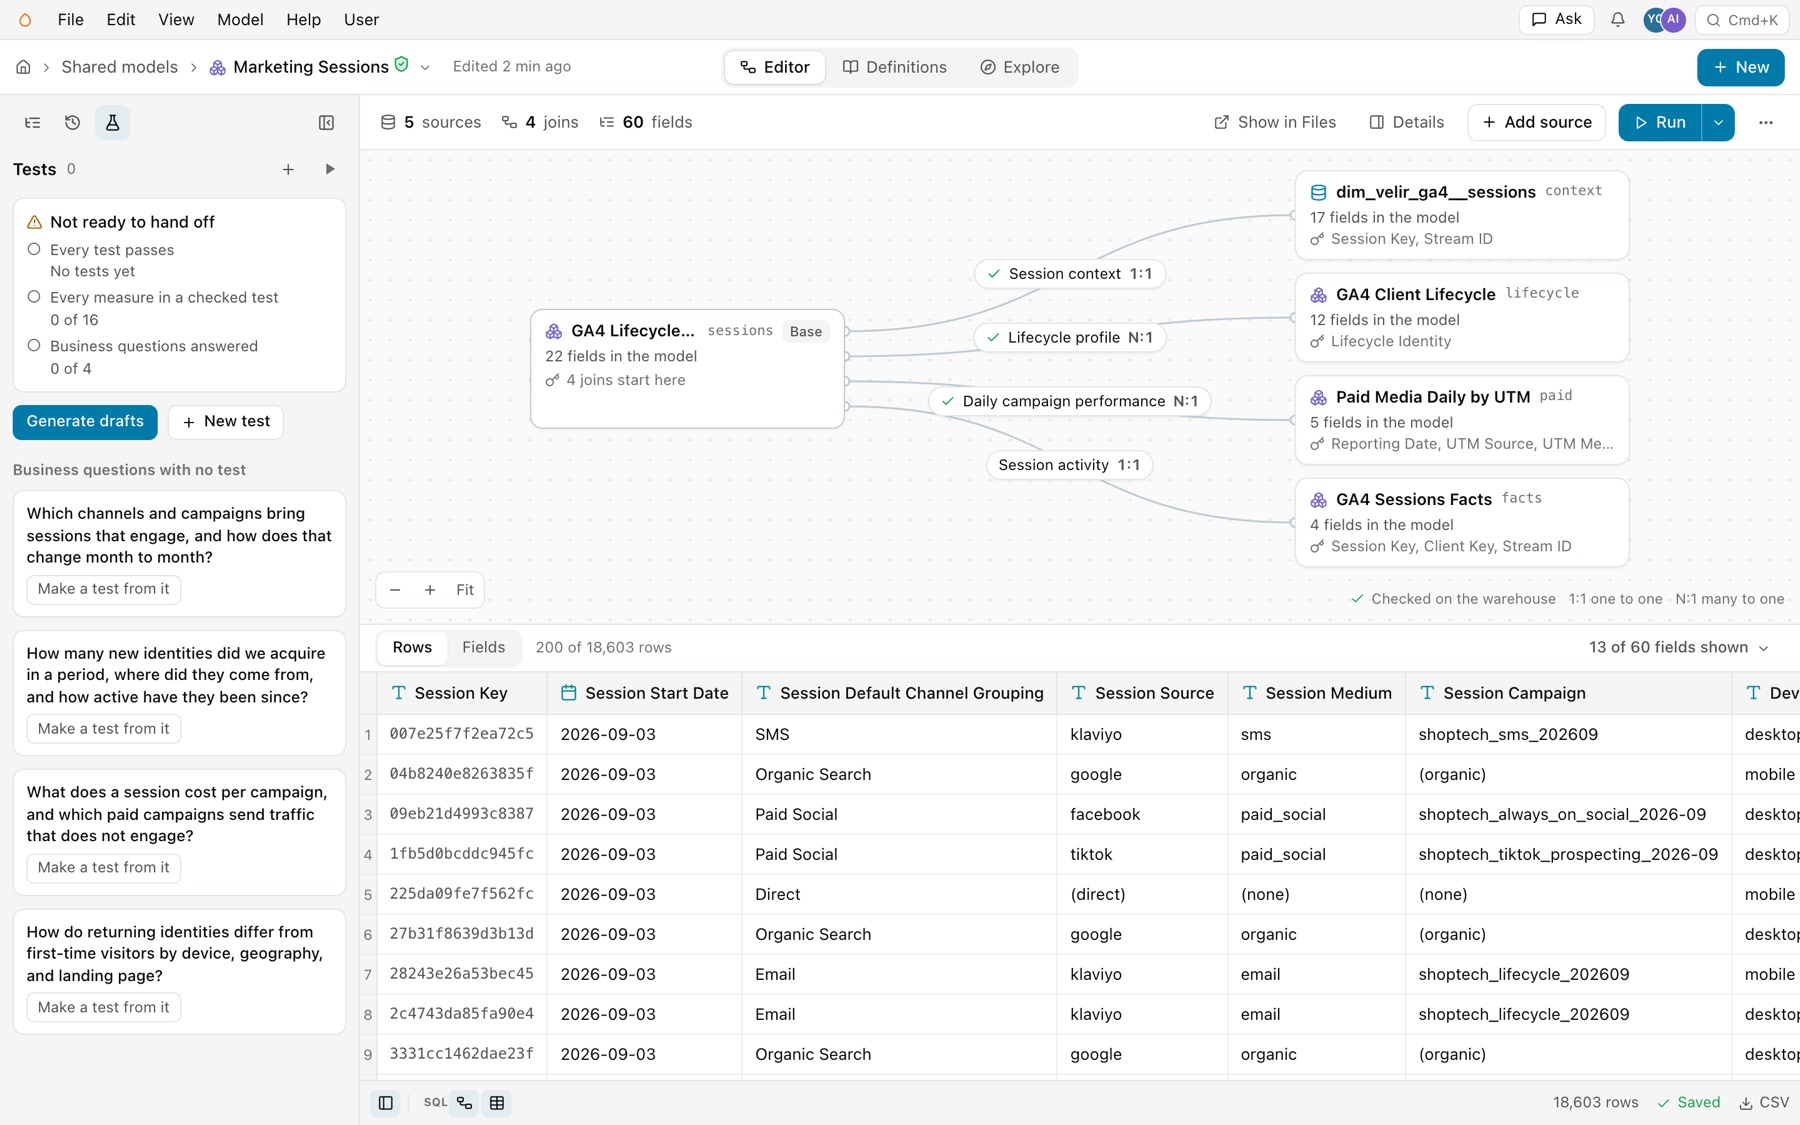
Task: Open the 13 of 60 fields shown dropdown
Action: coord(1679,647)
